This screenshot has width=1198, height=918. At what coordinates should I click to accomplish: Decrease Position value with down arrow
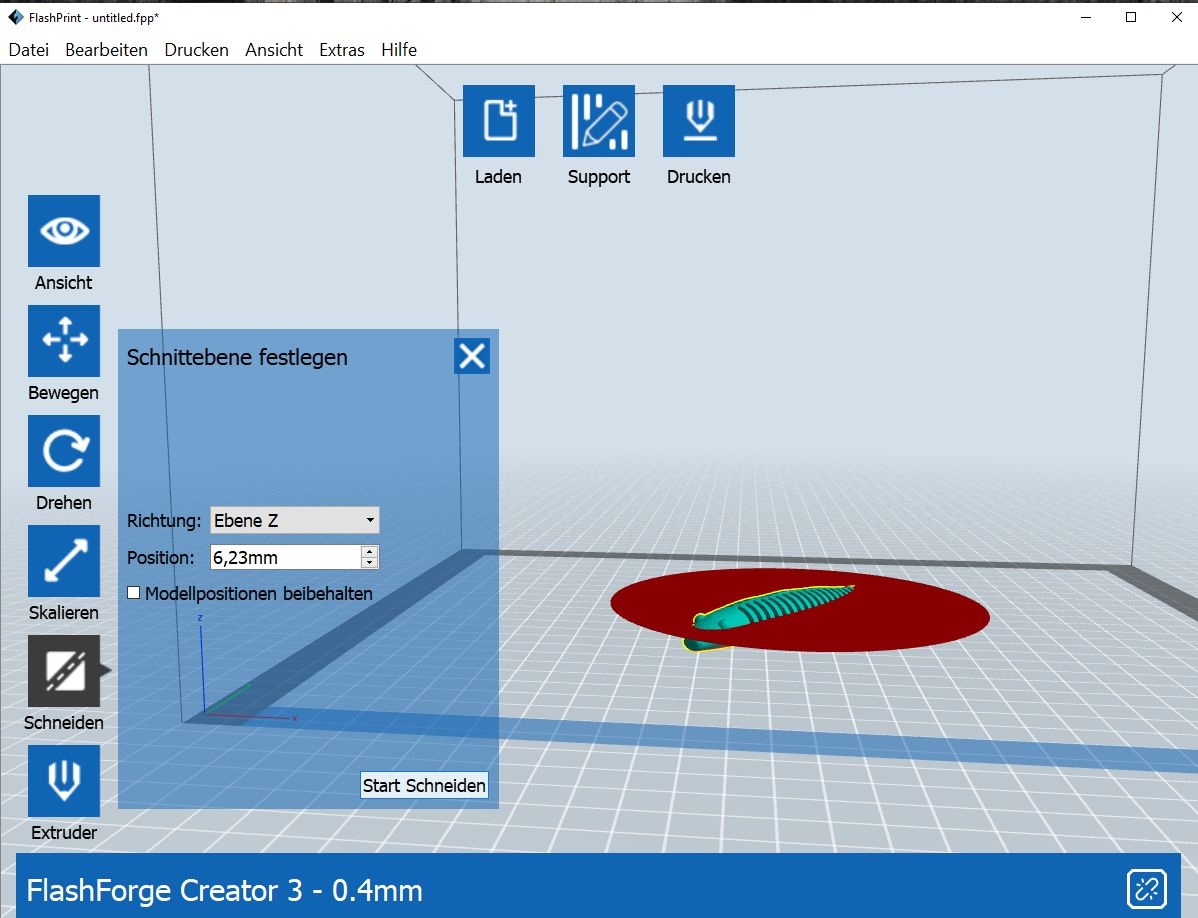(370, 563)
